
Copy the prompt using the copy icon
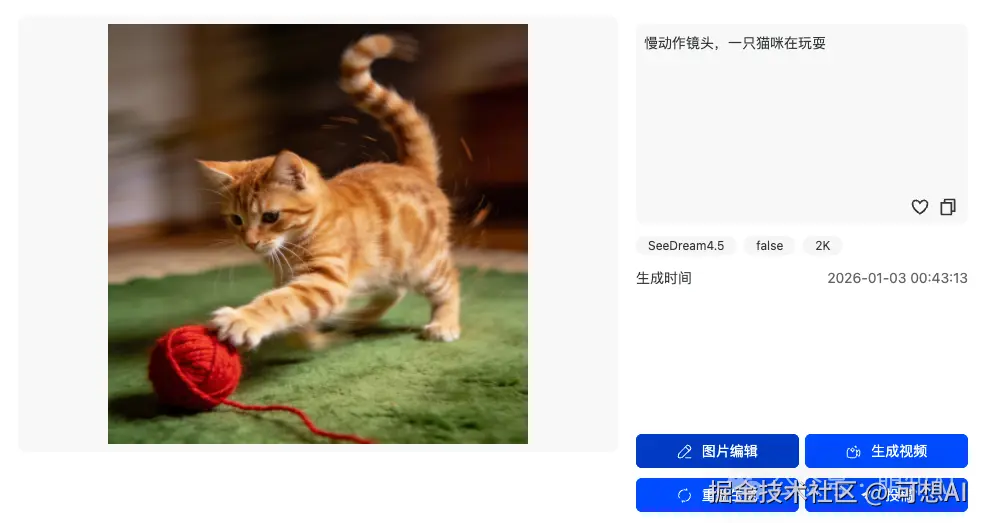[x=948, y=207]
